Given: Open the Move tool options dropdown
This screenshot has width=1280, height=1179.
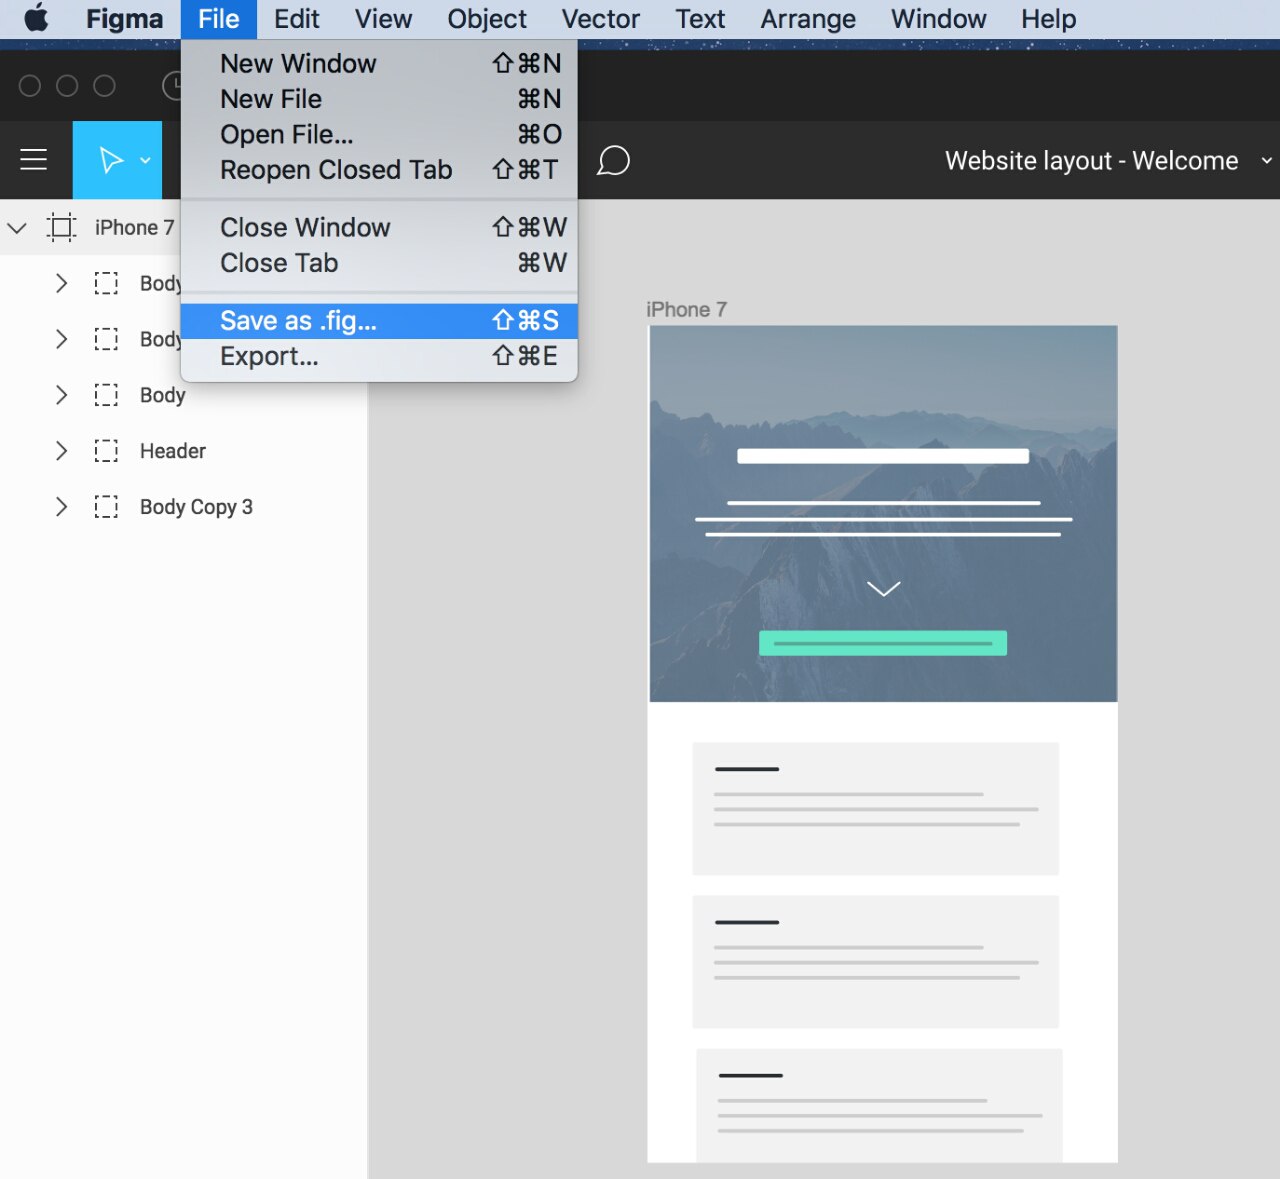Looking at the screenshot, I should [145, 160].
